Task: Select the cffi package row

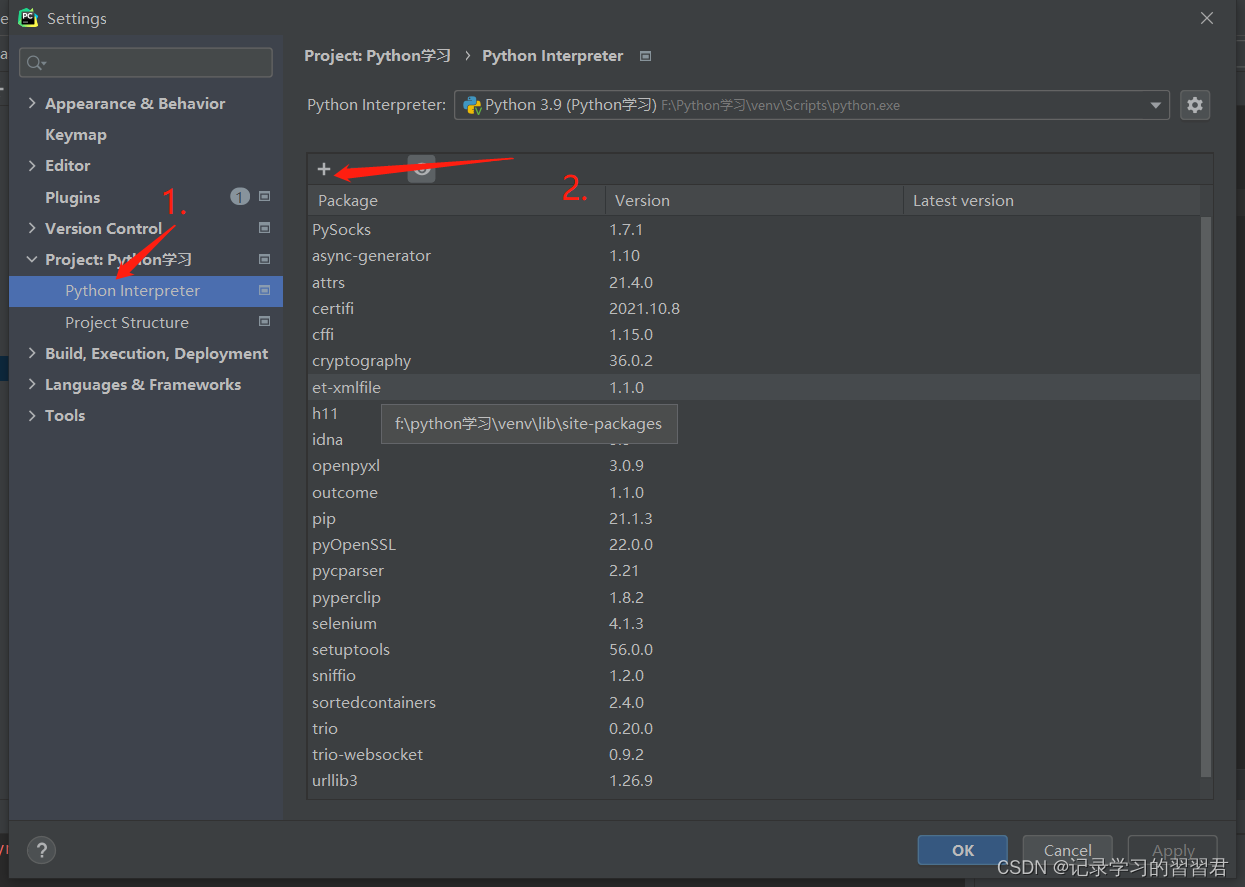Action: pyautogui.click(x=754, y=334)
